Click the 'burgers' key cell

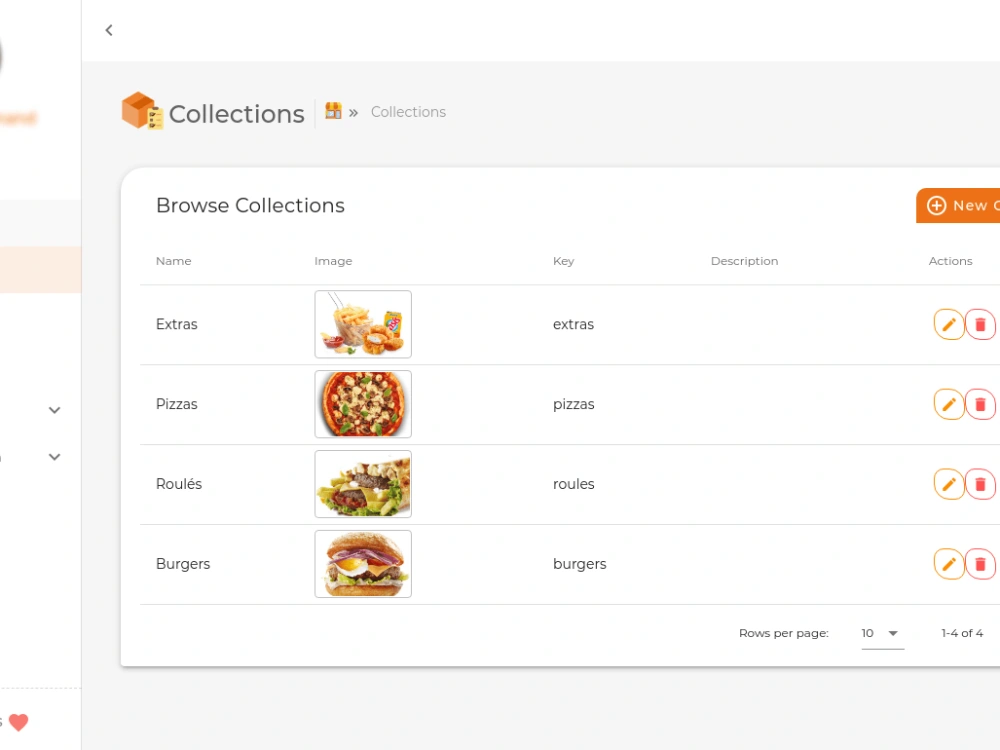(x=579, y=564)
